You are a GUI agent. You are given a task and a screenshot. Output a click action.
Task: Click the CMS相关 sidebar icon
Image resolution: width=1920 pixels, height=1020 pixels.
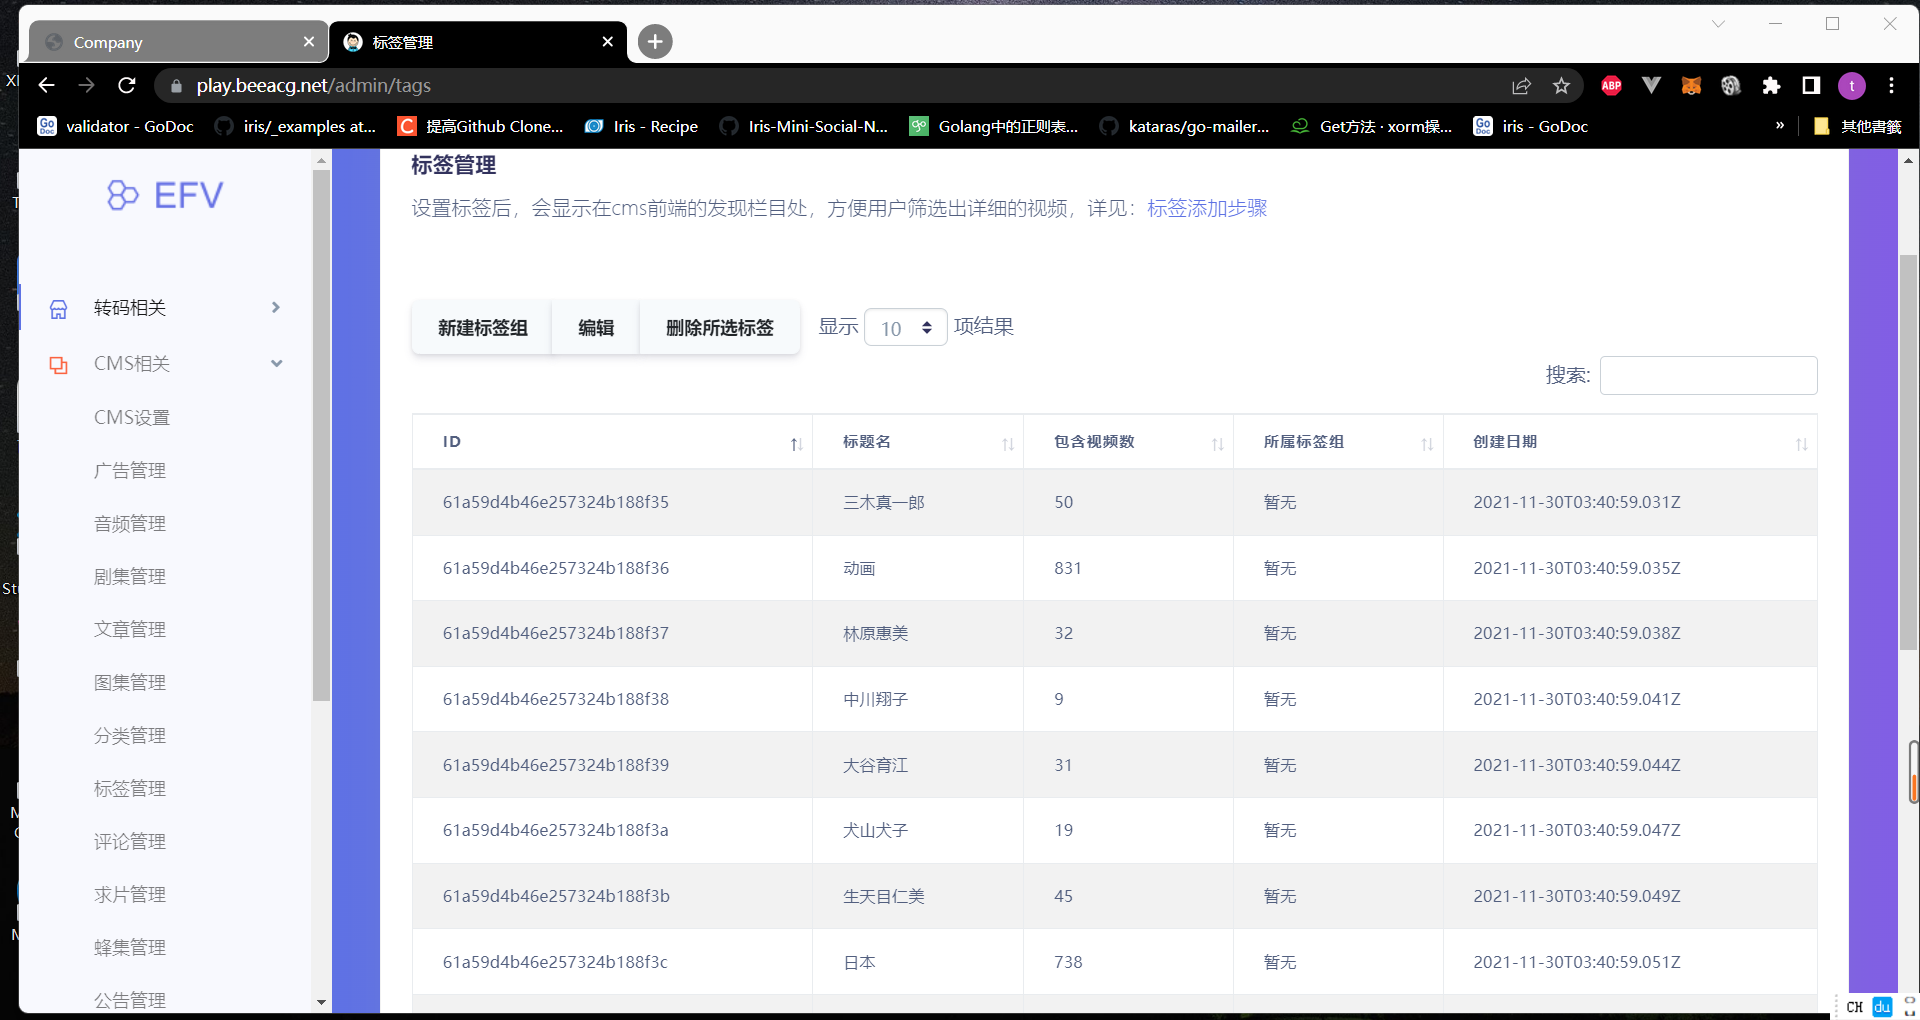[59, 365]
